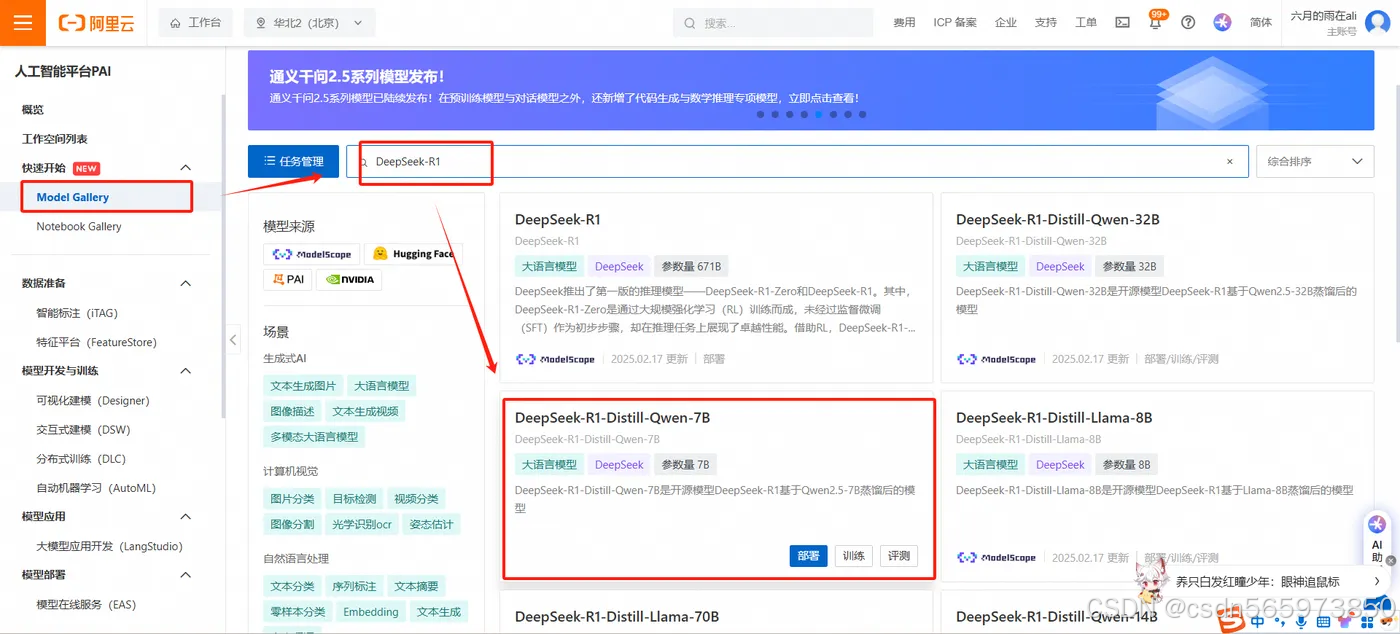
Task: Switch to the 工作台 tab
Action: (195, 21)
